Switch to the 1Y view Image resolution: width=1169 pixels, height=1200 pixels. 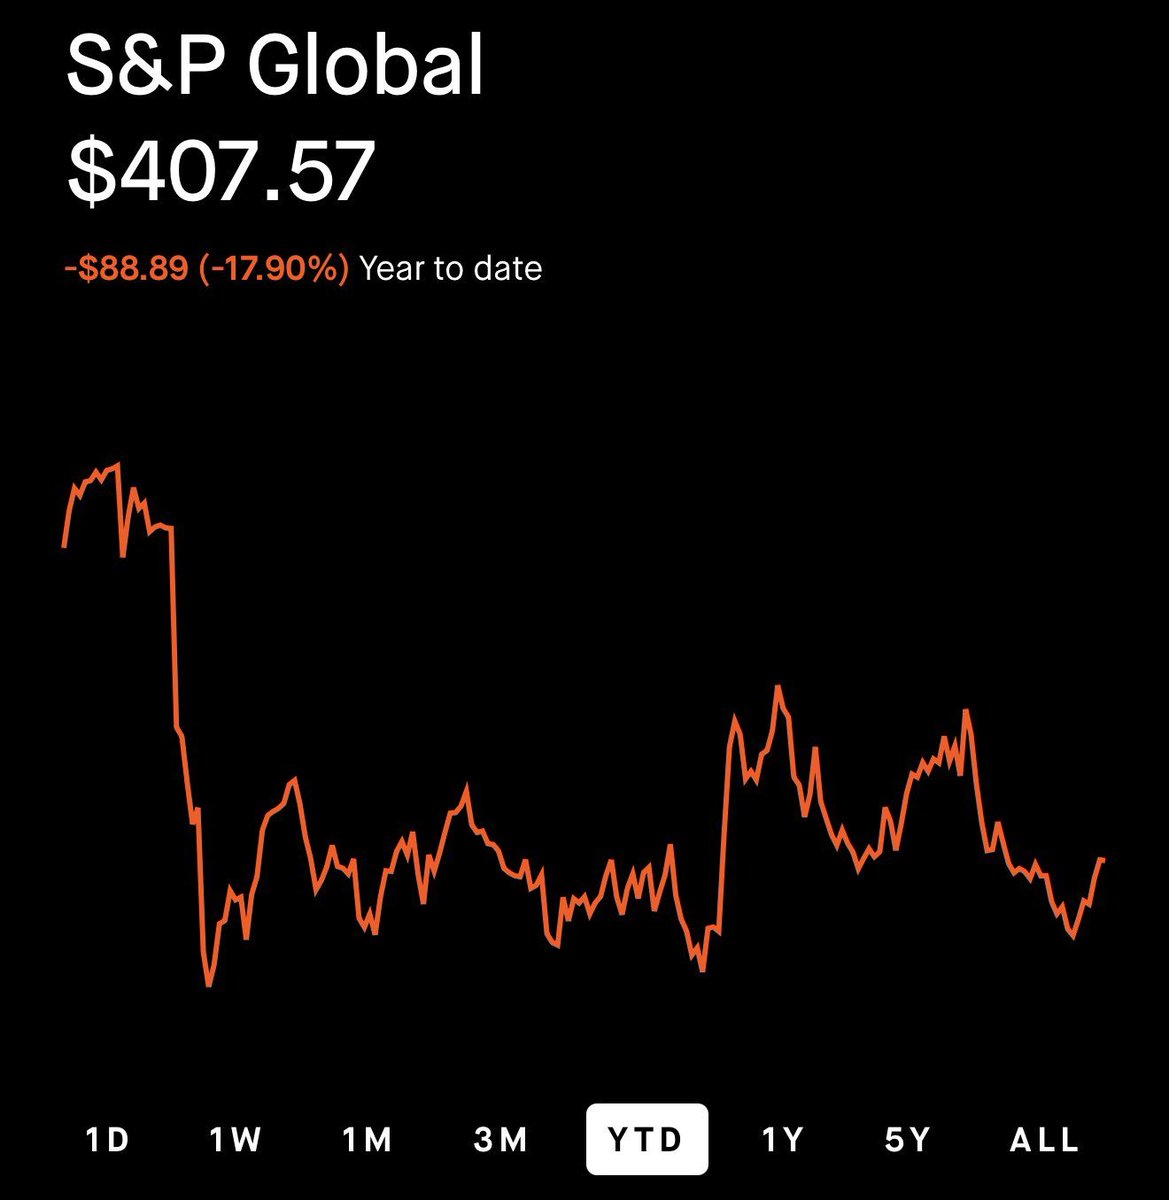coord(782,1139)
